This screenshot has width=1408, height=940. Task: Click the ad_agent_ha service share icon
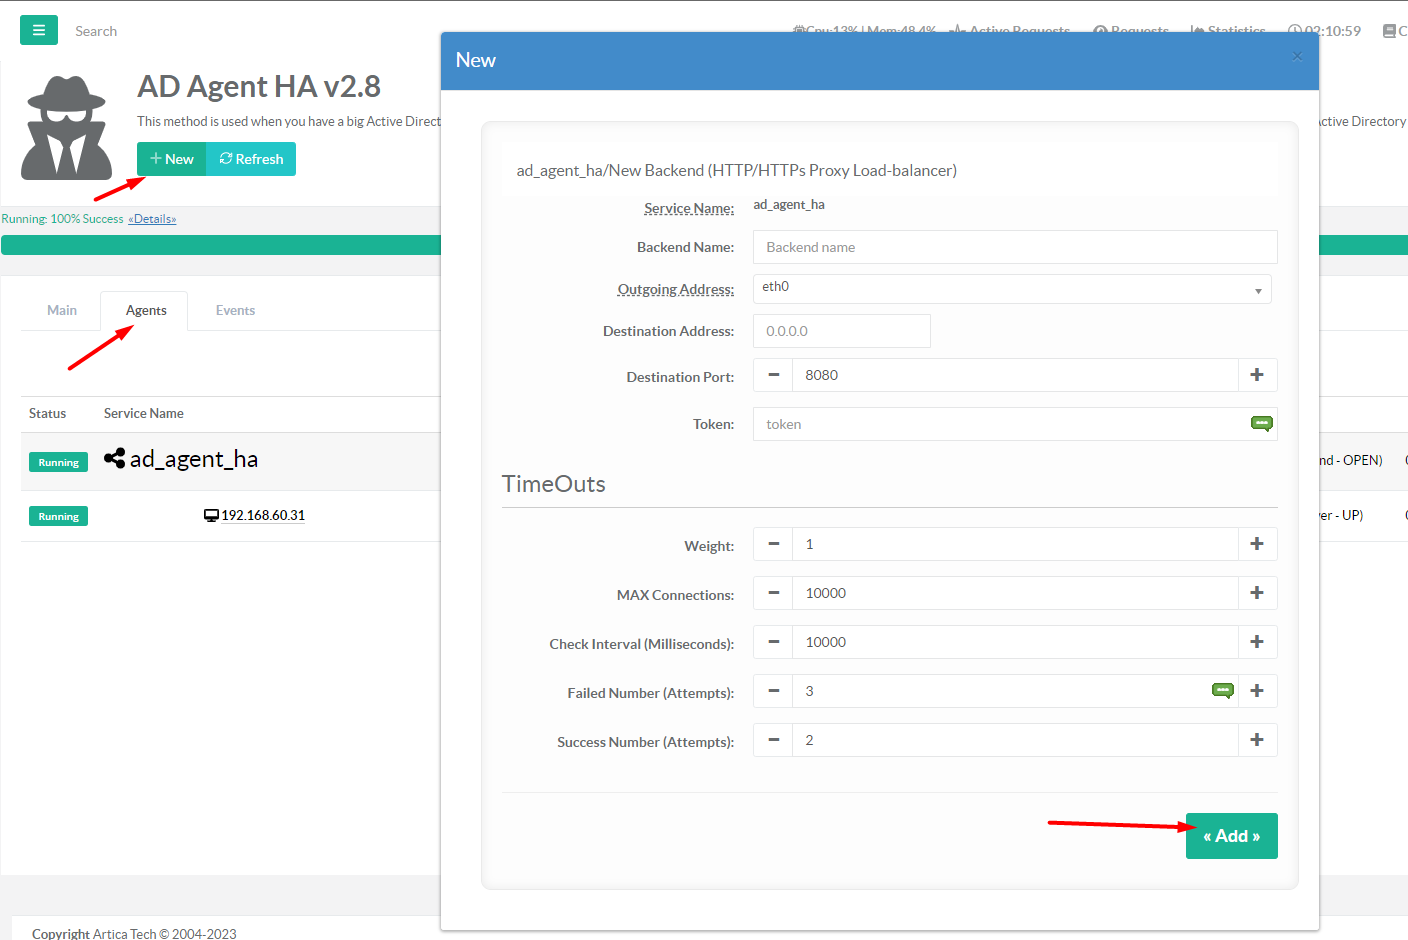pyautogui.click(x=115, y=459)
